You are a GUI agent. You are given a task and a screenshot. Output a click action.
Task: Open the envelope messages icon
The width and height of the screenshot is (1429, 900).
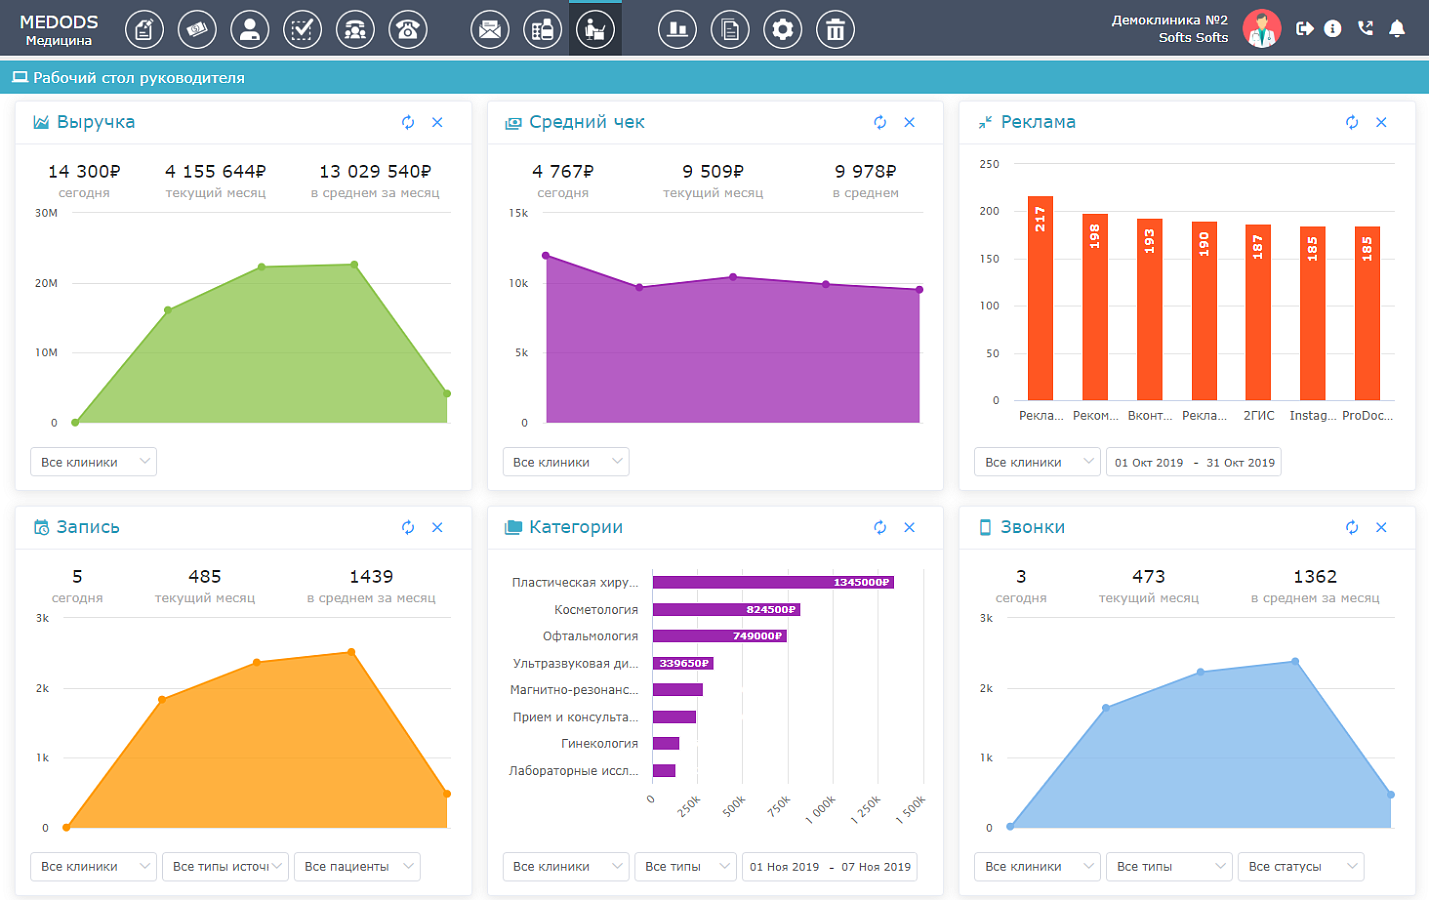tap(490, 29)
